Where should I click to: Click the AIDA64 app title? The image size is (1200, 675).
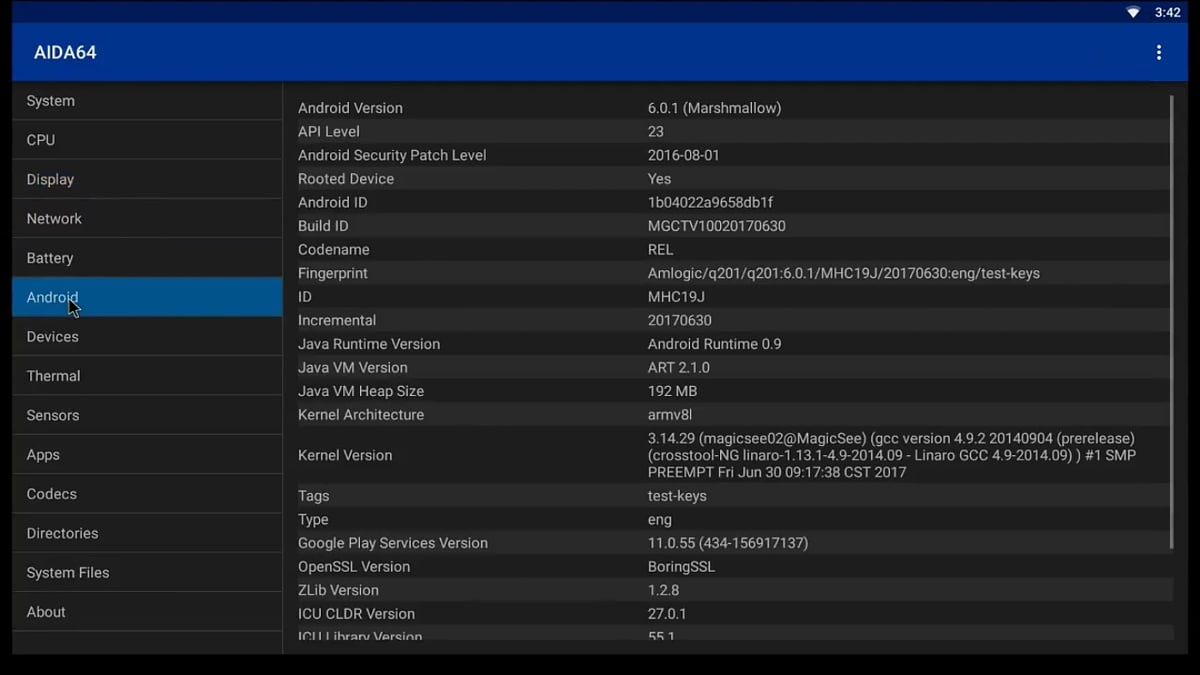[65, 52]
